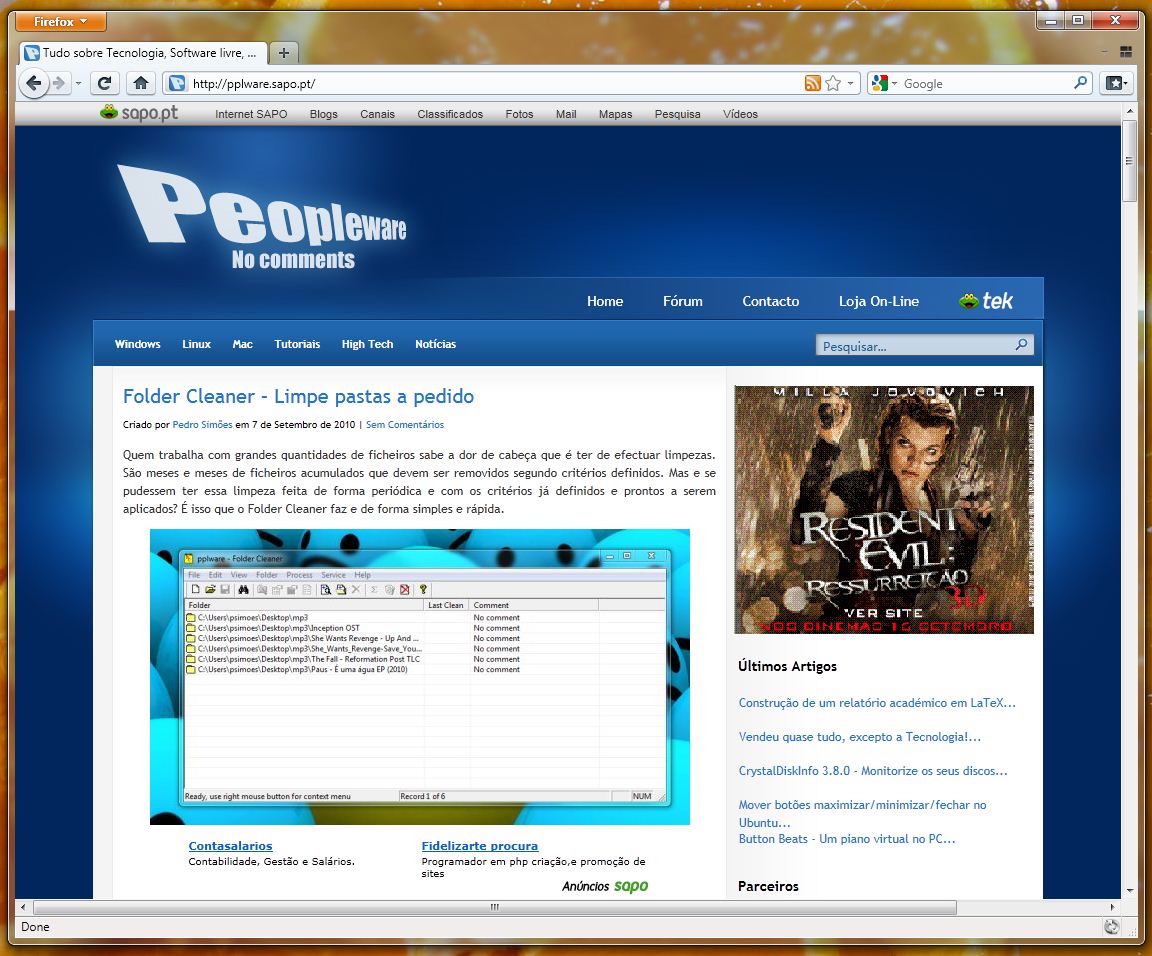
Task: Open the URL bar history dropdown arrow
Action: 850,84
